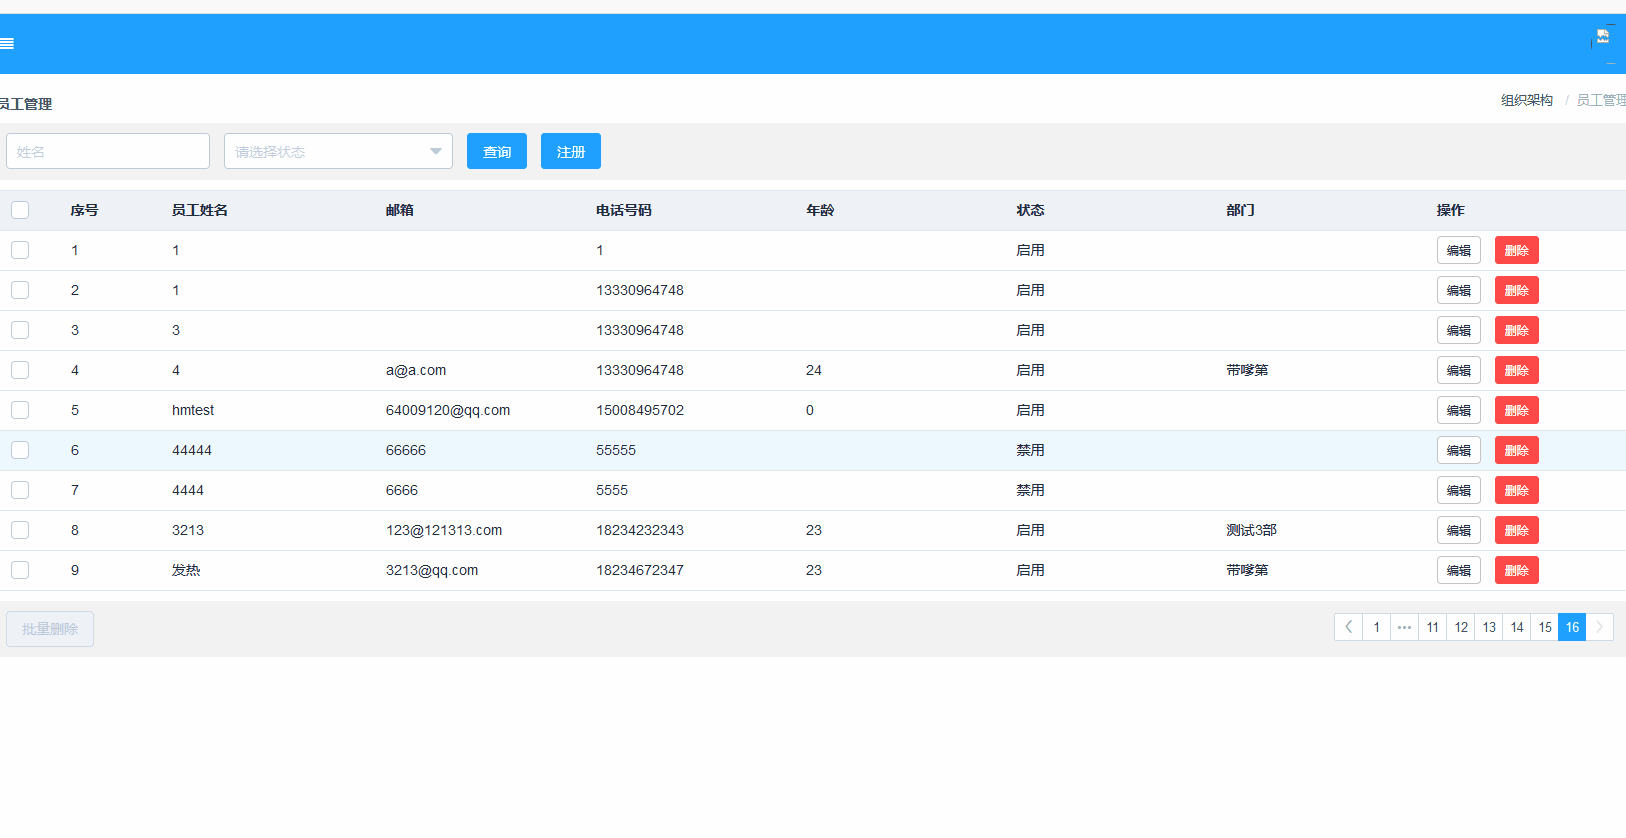
Task: Edit employee 4444 in row 7
Action: [1459, 490]
